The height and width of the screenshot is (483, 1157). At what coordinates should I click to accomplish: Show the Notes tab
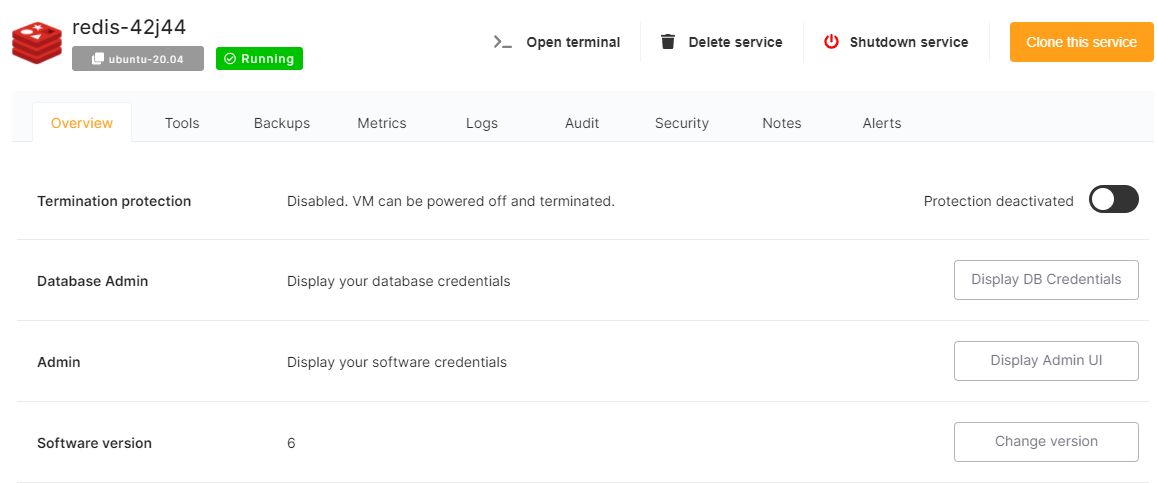coord(782,123)
